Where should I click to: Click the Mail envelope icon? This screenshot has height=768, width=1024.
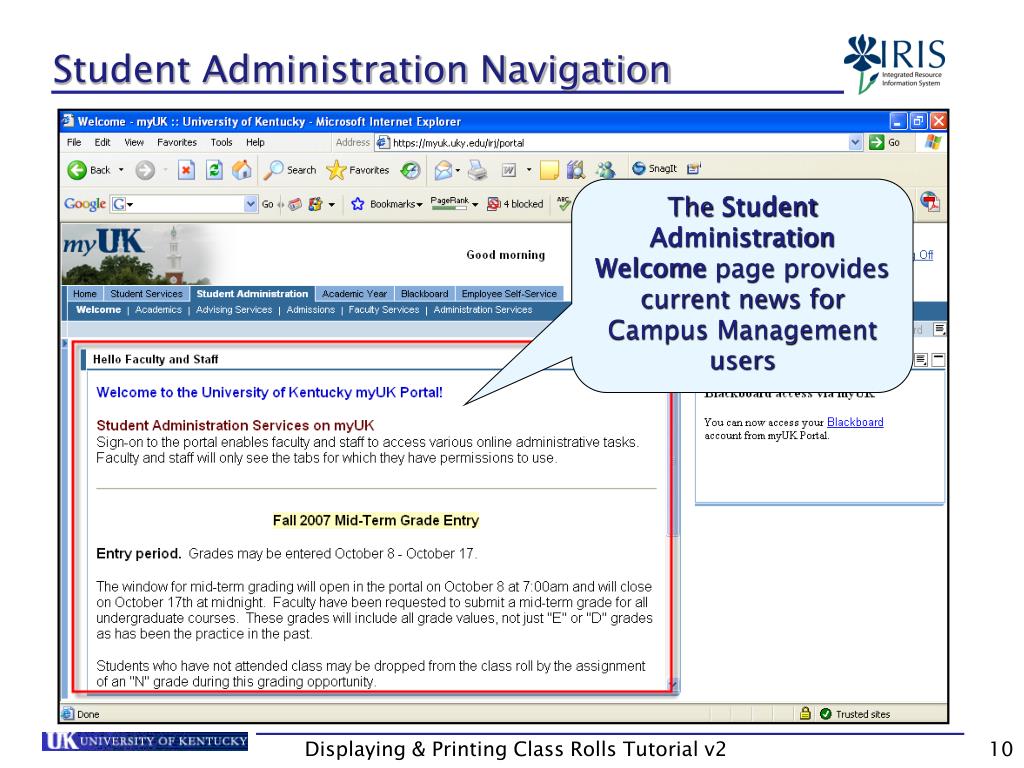pos(443,170)
